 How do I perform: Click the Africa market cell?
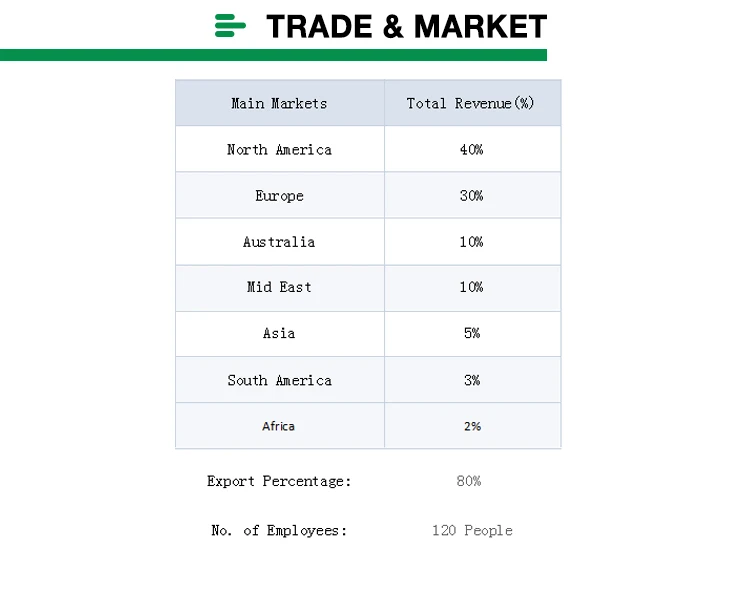(x=279, y=426)
